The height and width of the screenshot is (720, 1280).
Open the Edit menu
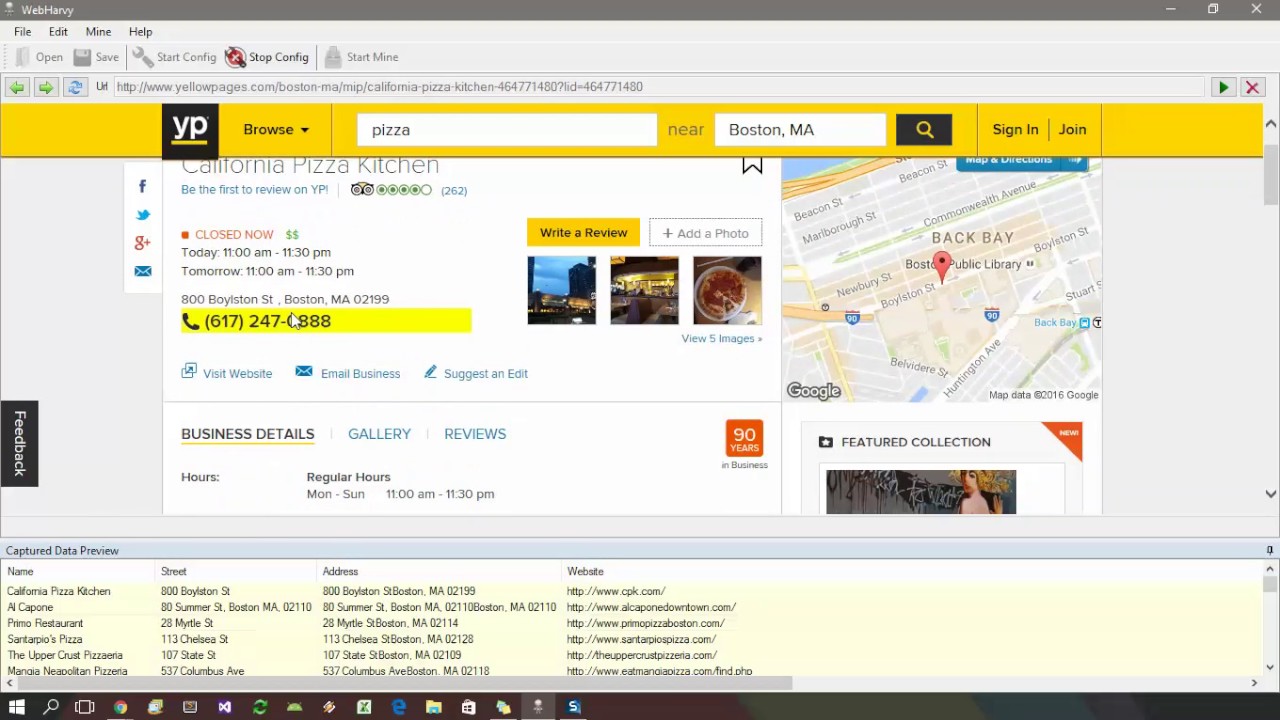click(x=58, y=32)
